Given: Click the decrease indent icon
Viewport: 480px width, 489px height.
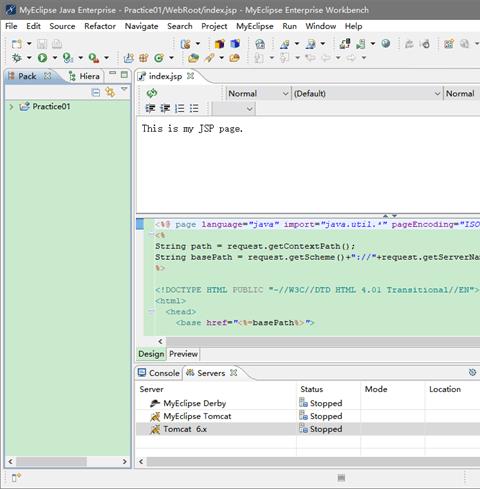Looking at the screenshot, I should (x=150, y=108).
